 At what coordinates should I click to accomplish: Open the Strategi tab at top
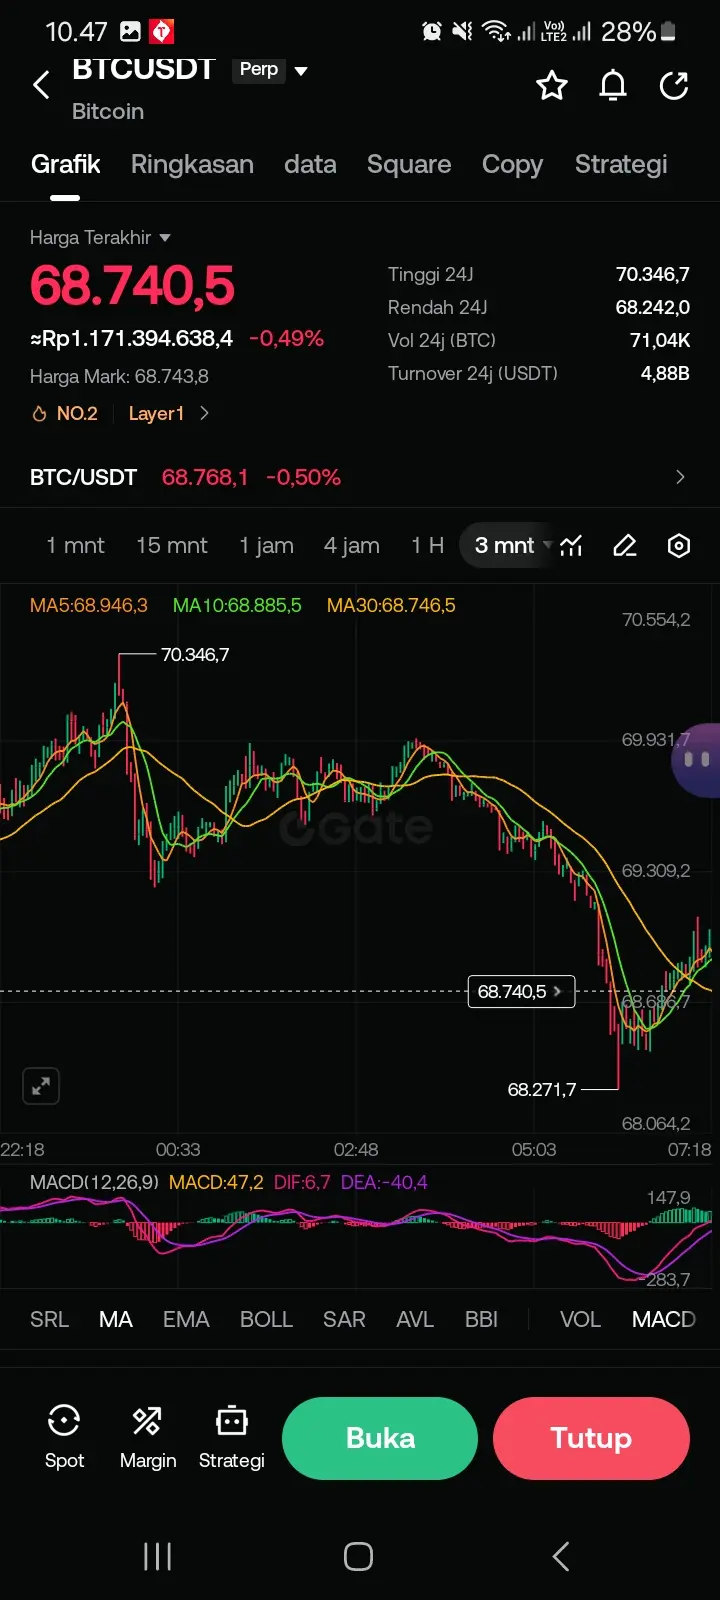(x=621, y=165)
